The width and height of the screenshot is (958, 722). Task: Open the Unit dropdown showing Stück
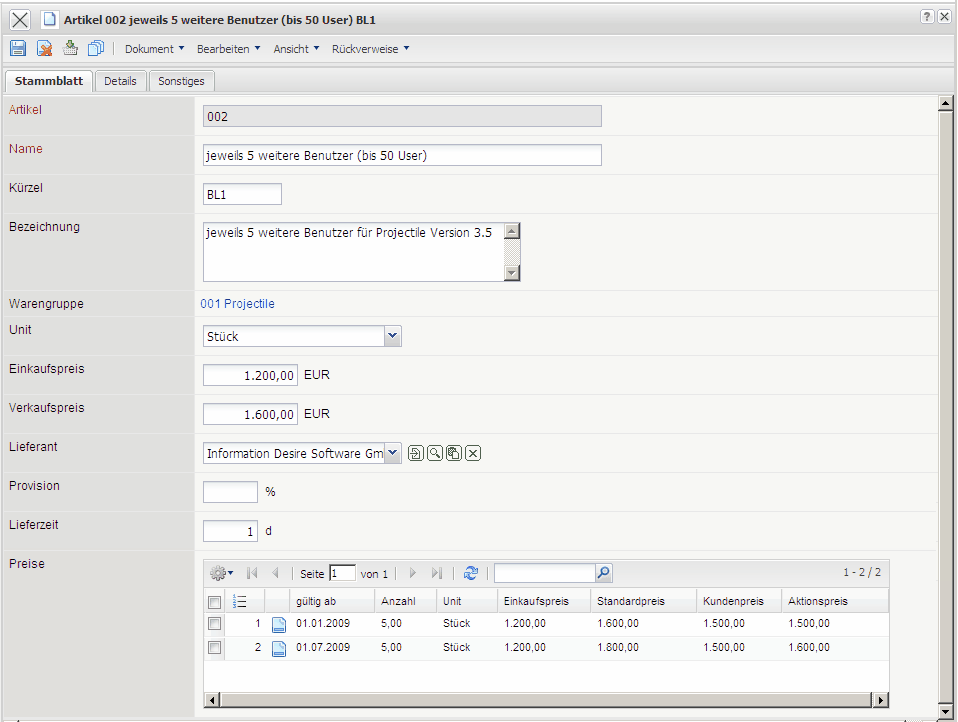[393, 337]
